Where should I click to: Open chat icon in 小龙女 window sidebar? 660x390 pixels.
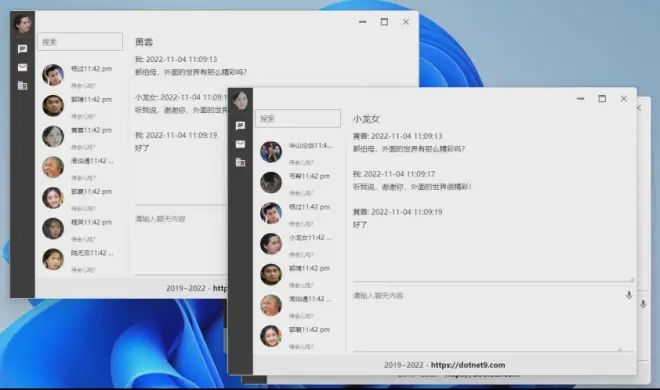pos(240,125)
